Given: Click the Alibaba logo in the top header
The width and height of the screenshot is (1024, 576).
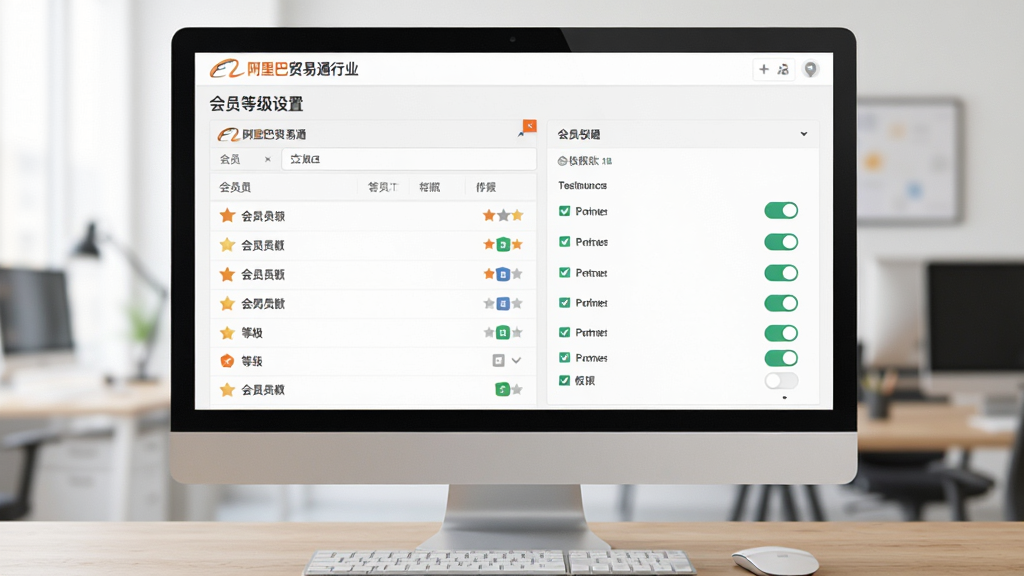Looking at the screenshot, I should point(226,69).
